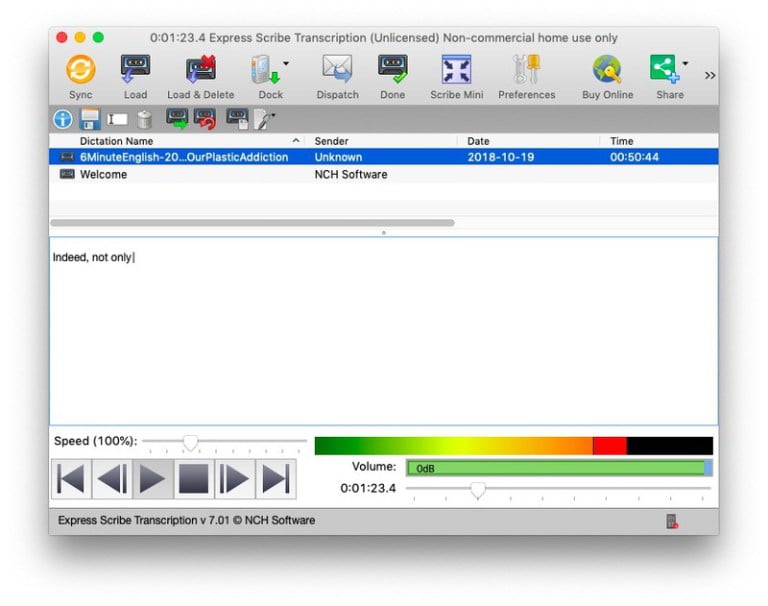Toggle the Dictation Name sort arrow
The image size is (768, 606).
point(296,141)
